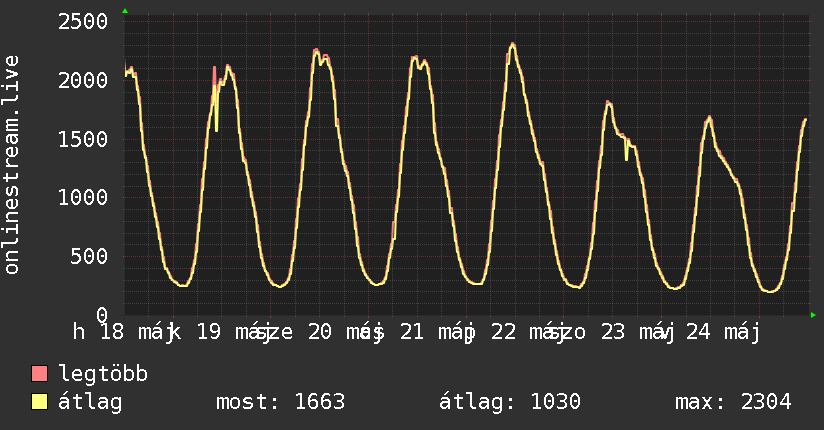Click the 1000 y-axis label
The height and width of the screenshot is (430, 824).
pyautogui.click(x=83, y=198)
